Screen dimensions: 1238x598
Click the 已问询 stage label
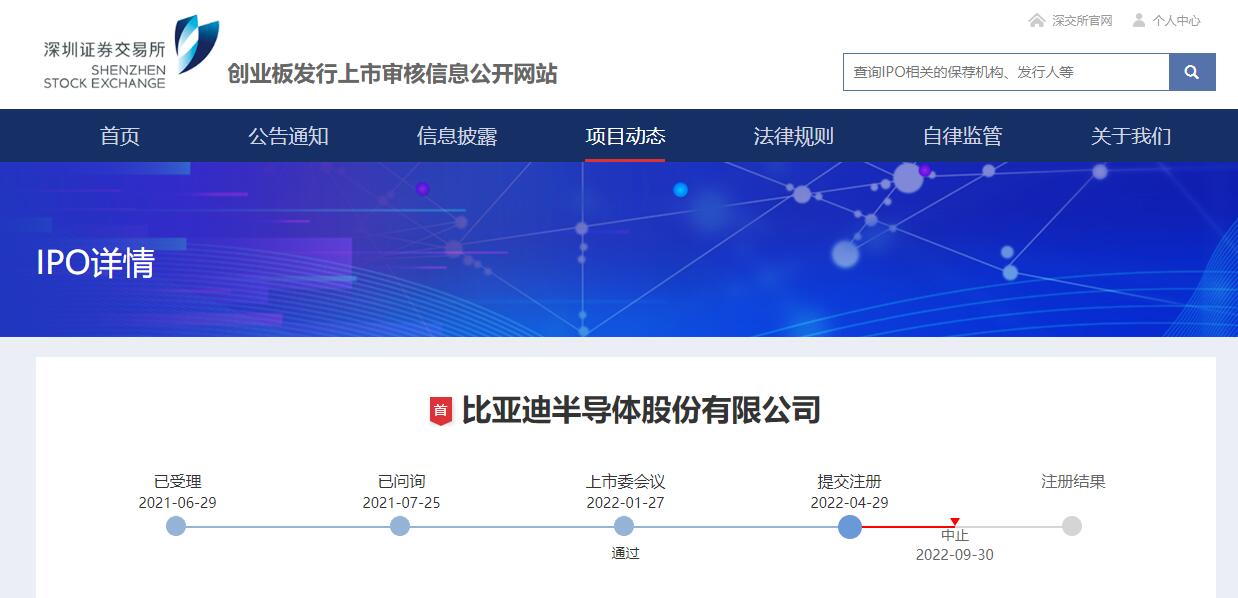click(401, 482)
